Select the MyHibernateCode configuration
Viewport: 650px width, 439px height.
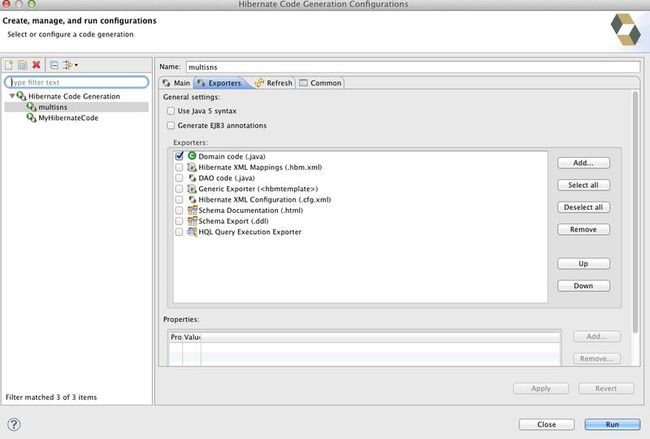click(x=68, y=118)
